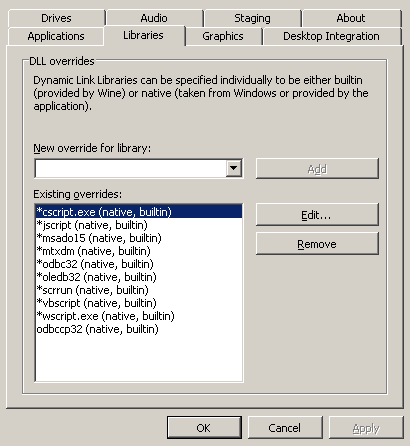This screenshot has width=410, height=446.
Task: Pick *vbscript from the overrides list
Action: pyautogui.click(x=139, y=303)
